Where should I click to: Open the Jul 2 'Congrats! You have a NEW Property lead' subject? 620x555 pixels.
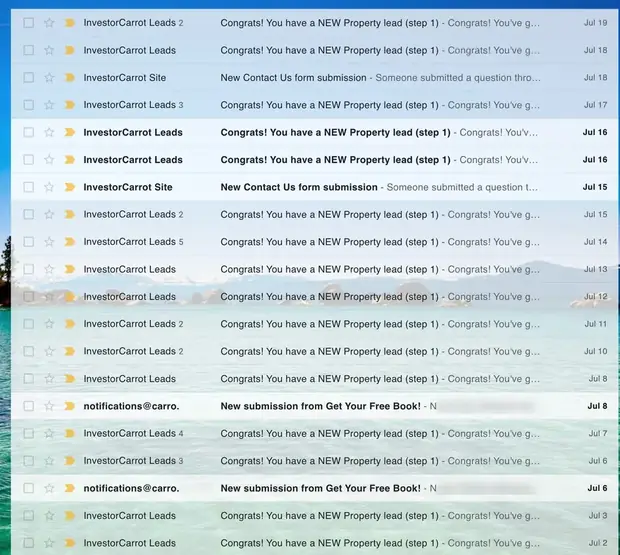pos(329,543)
